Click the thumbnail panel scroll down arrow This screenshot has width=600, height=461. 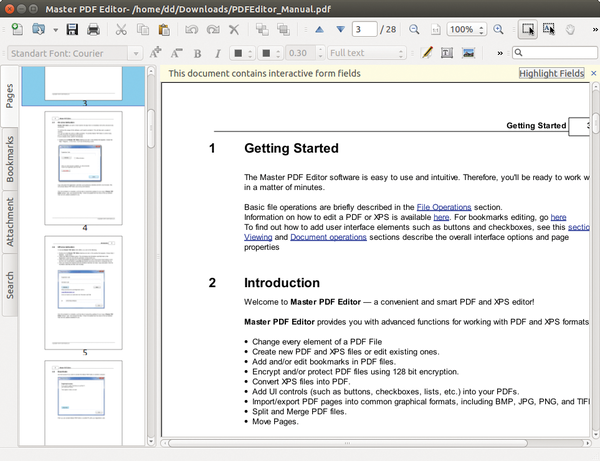[151, 441]
